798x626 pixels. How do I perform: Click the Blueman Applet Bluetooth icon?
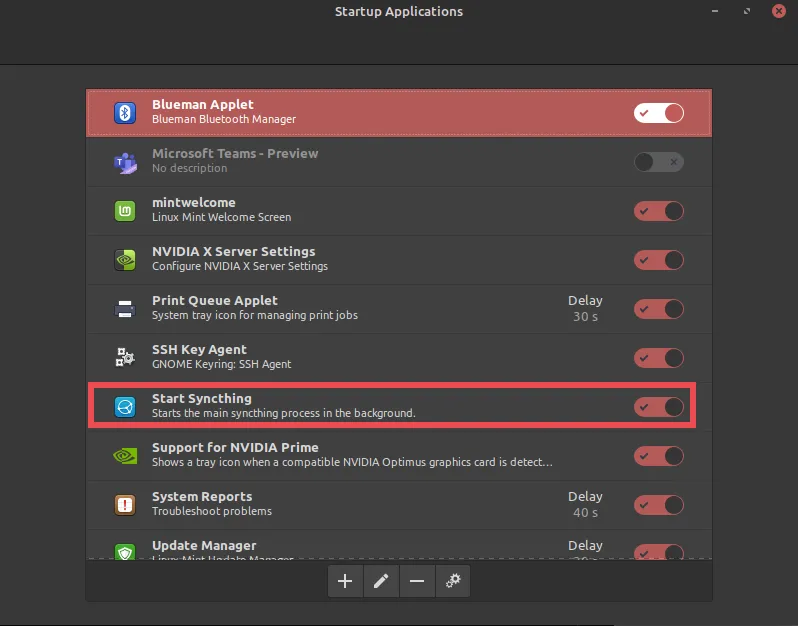click(125, 112)
